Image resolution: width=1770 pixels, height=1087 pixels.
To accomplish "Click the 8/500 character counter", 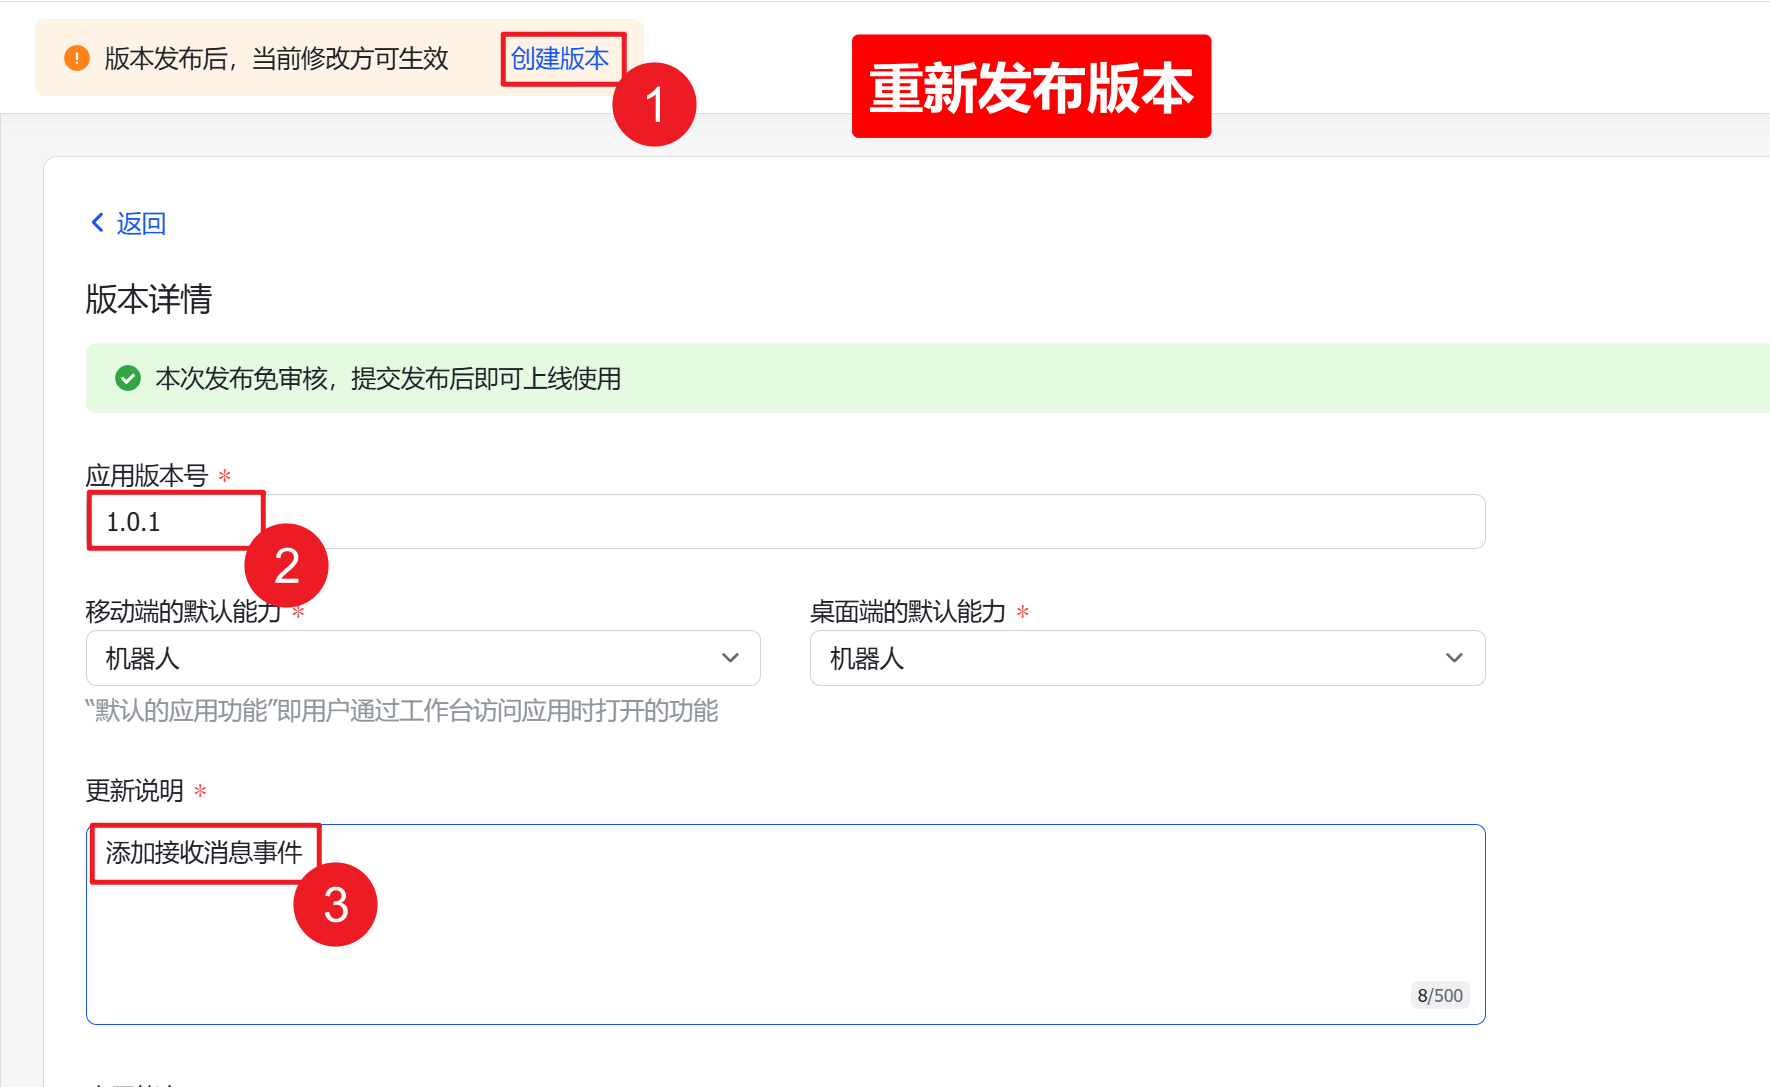I will (x=1440, y=995).
